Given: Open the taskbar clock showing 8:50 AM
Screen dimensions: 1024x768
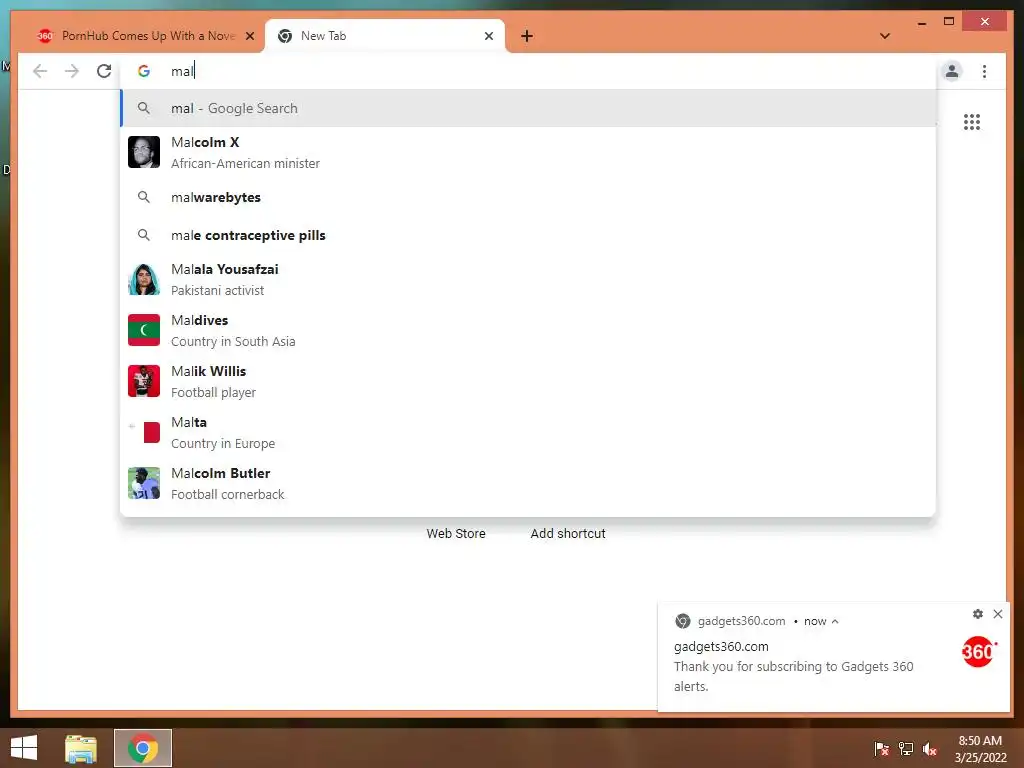Looking at the screenshot, I should [980, 749].
